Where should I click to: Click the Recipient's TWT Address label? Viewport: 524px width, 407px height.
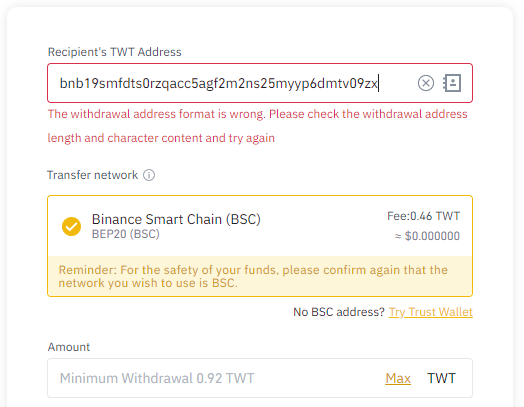(x=115, y=52)
